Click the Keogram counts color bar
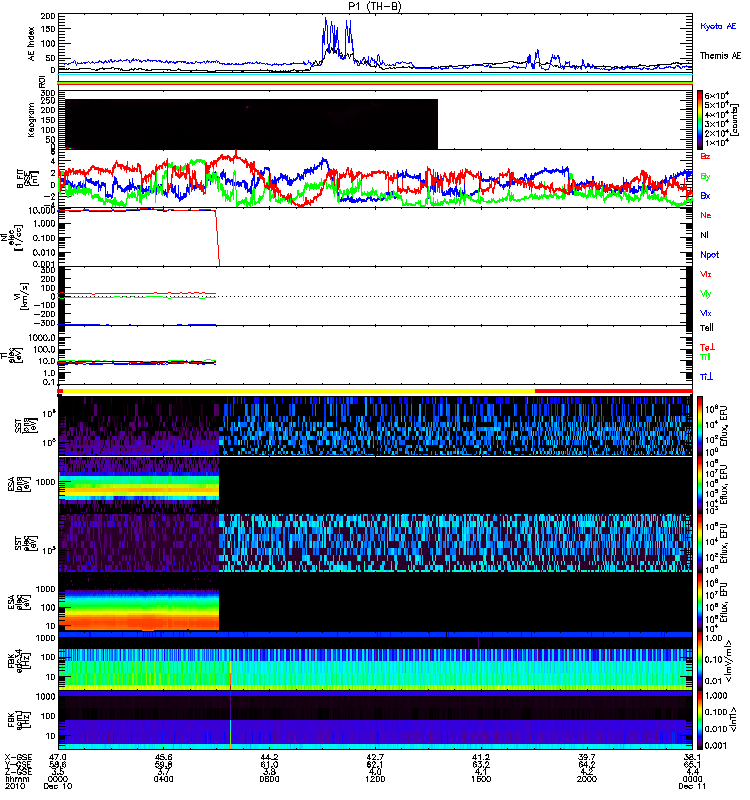Viewport: 750px width, 800px height. tap(700, 120)
